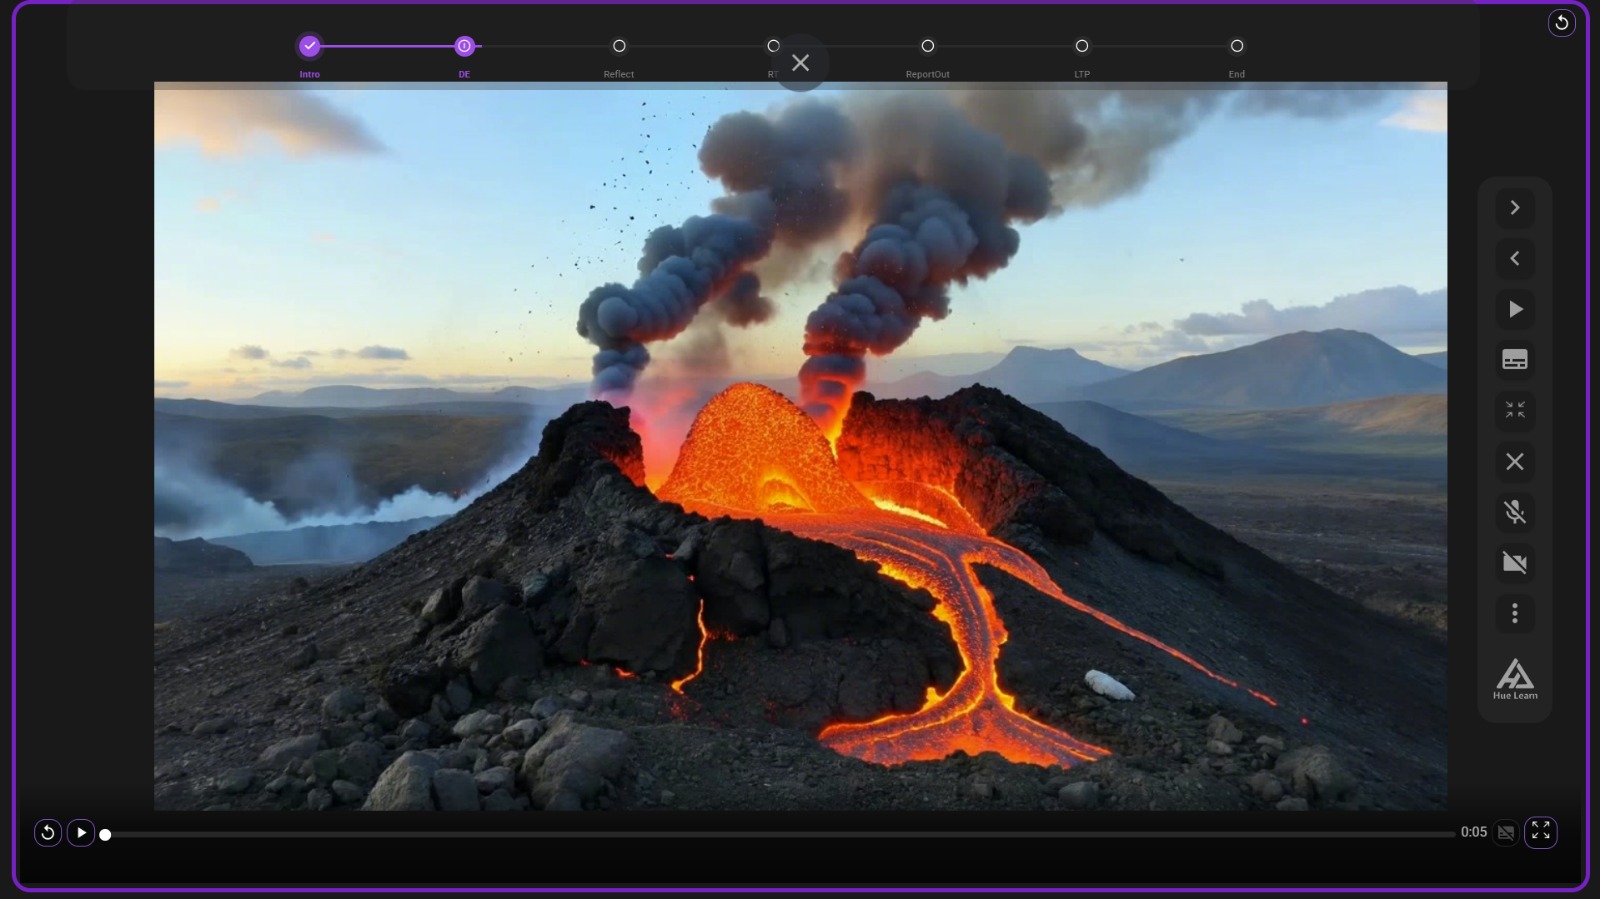The image size is (1600, 899).
Task: Select the DE step marker
Action: [x=464, y=46]
